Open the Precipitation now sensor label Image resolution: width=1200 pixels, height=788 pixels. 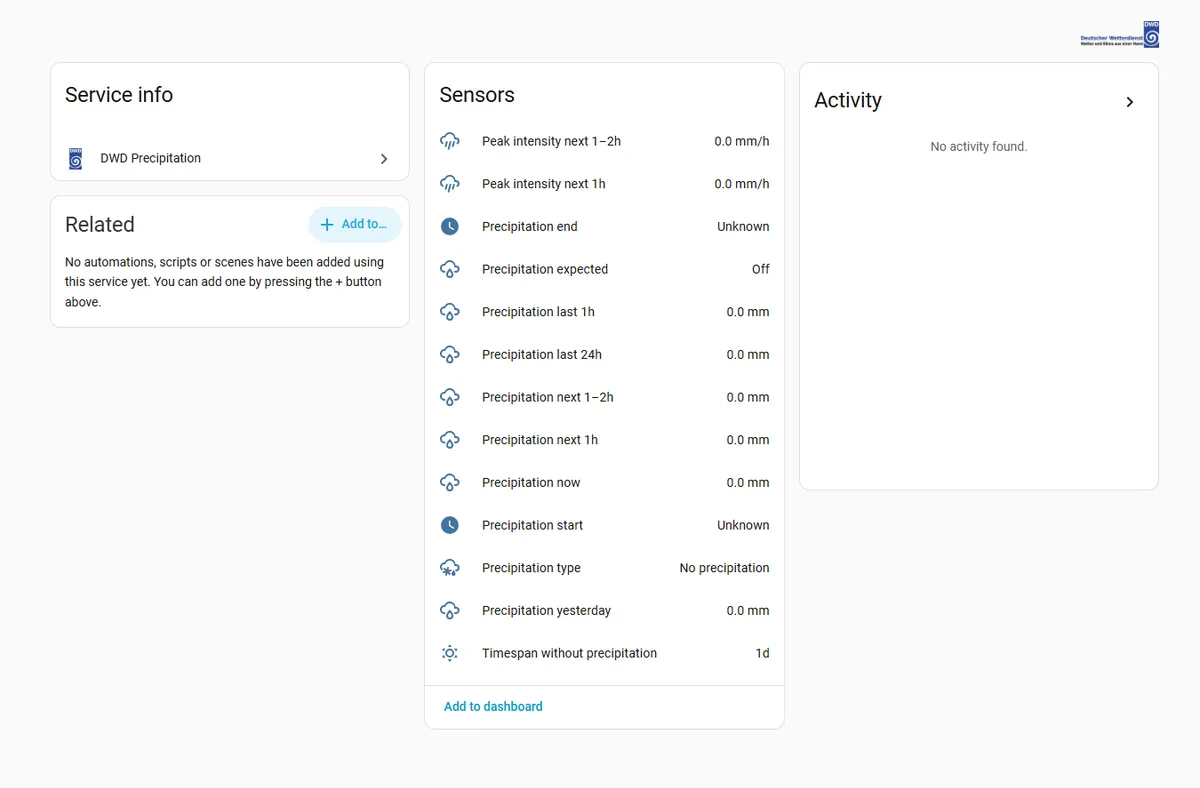coord(531,483)
